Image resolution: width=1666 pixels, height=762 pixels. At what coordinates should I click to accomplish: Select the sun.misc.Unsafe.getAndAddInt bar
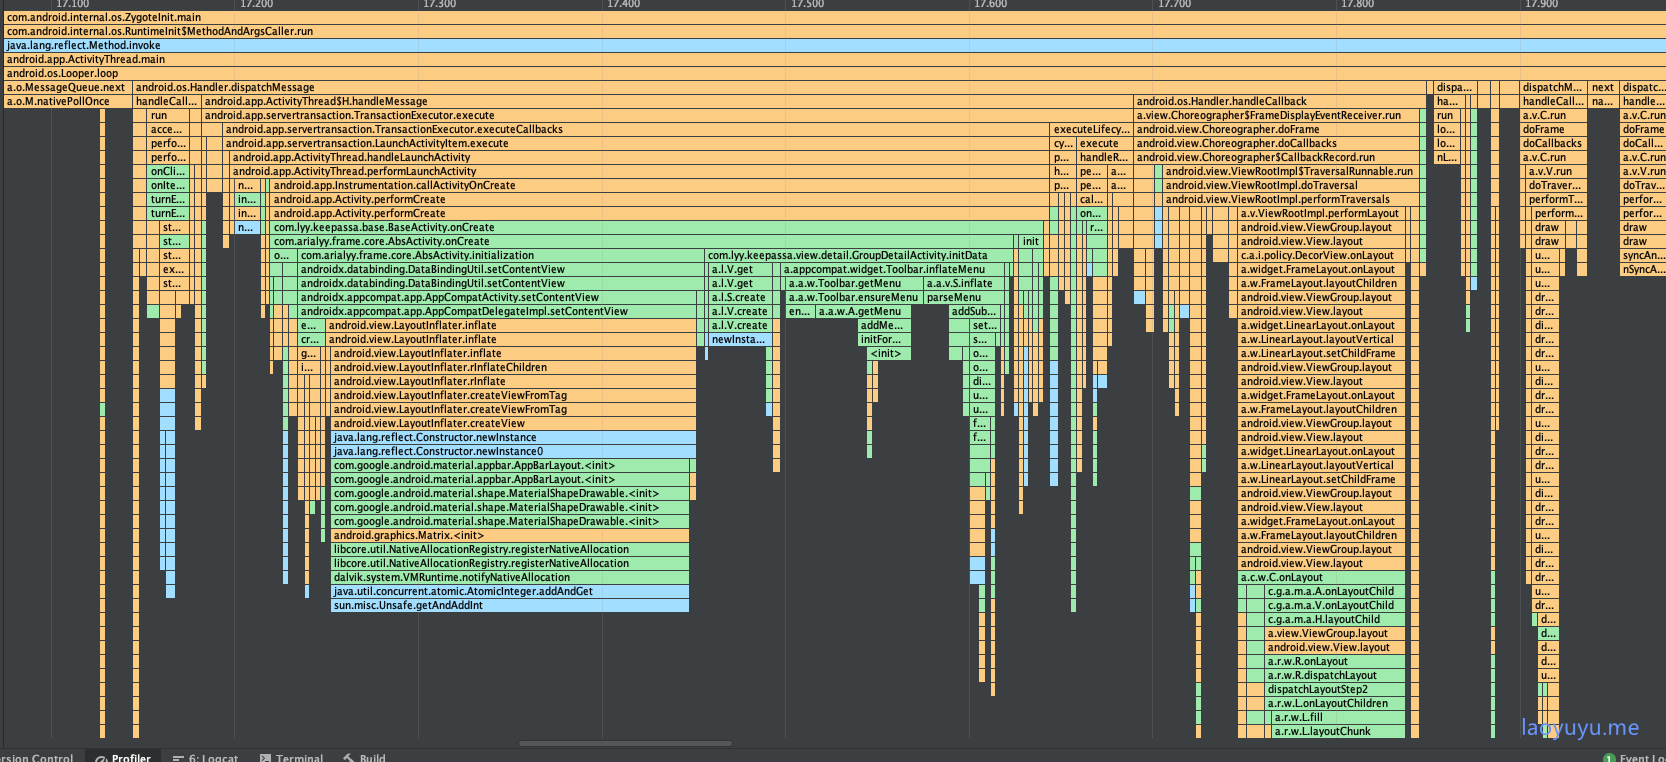(510, 605)
